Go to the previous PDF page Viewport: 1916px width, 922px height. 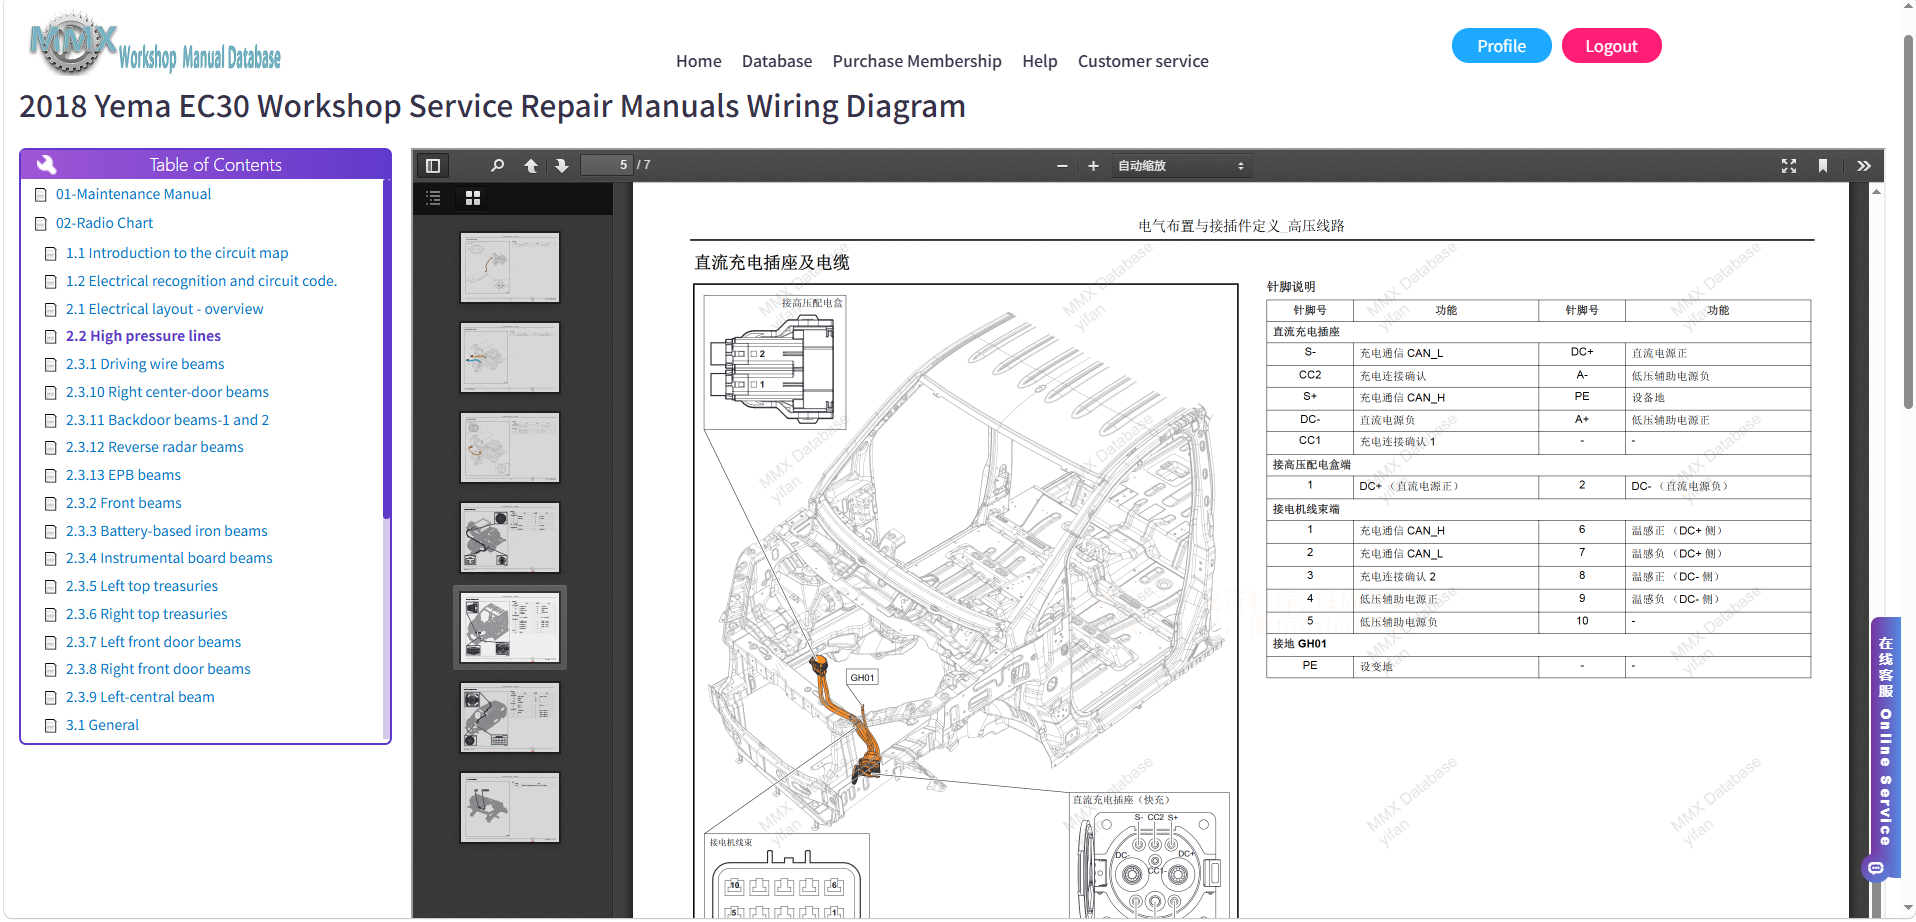pos(531,166)
